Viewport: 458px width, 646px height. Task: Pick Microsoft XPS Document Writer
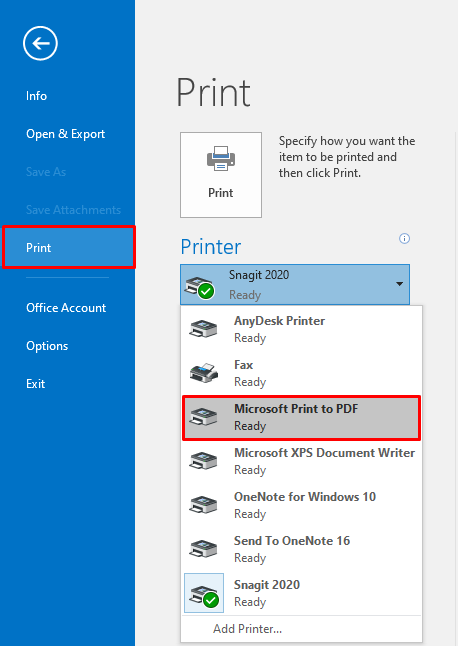(302, 461)
